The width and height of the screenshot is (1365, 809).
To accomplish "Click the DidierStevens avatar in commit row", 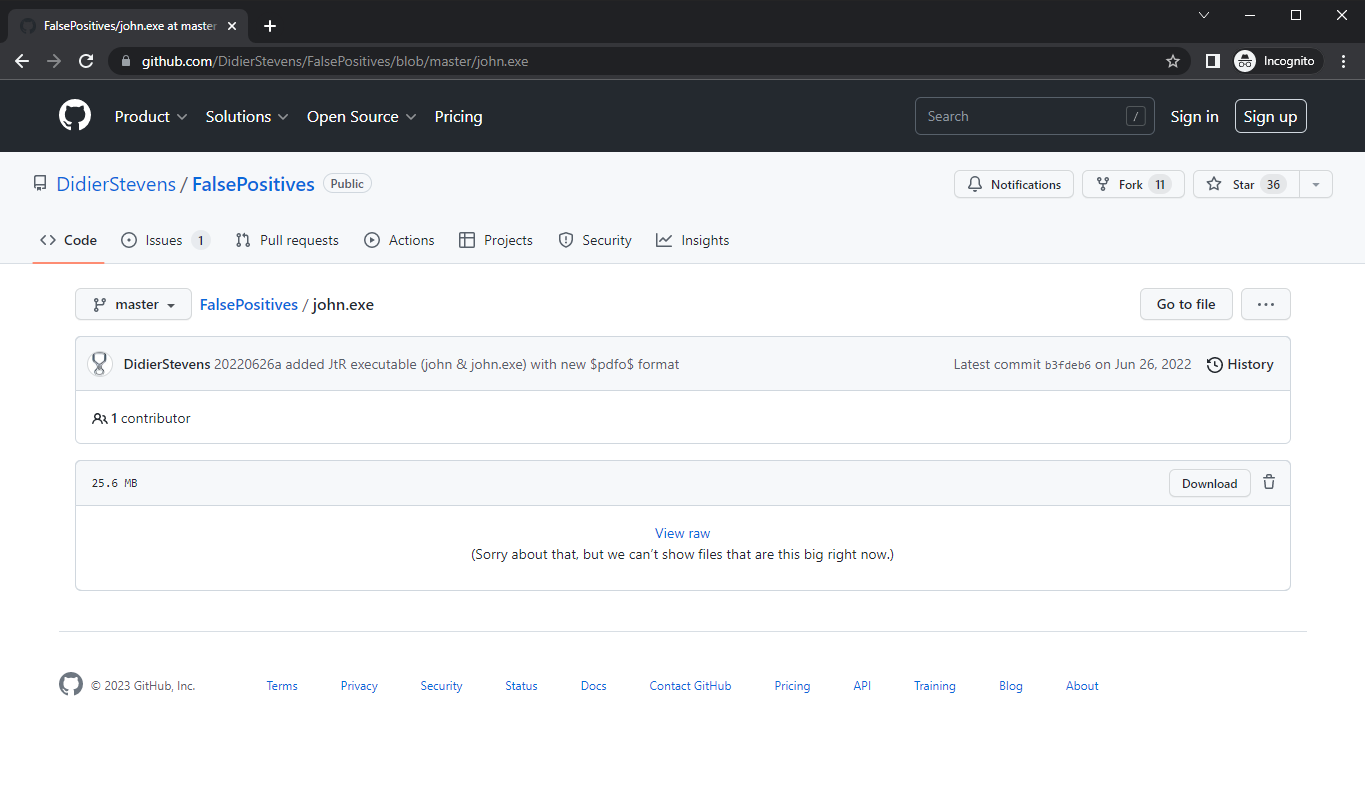I will pos(100,364).
